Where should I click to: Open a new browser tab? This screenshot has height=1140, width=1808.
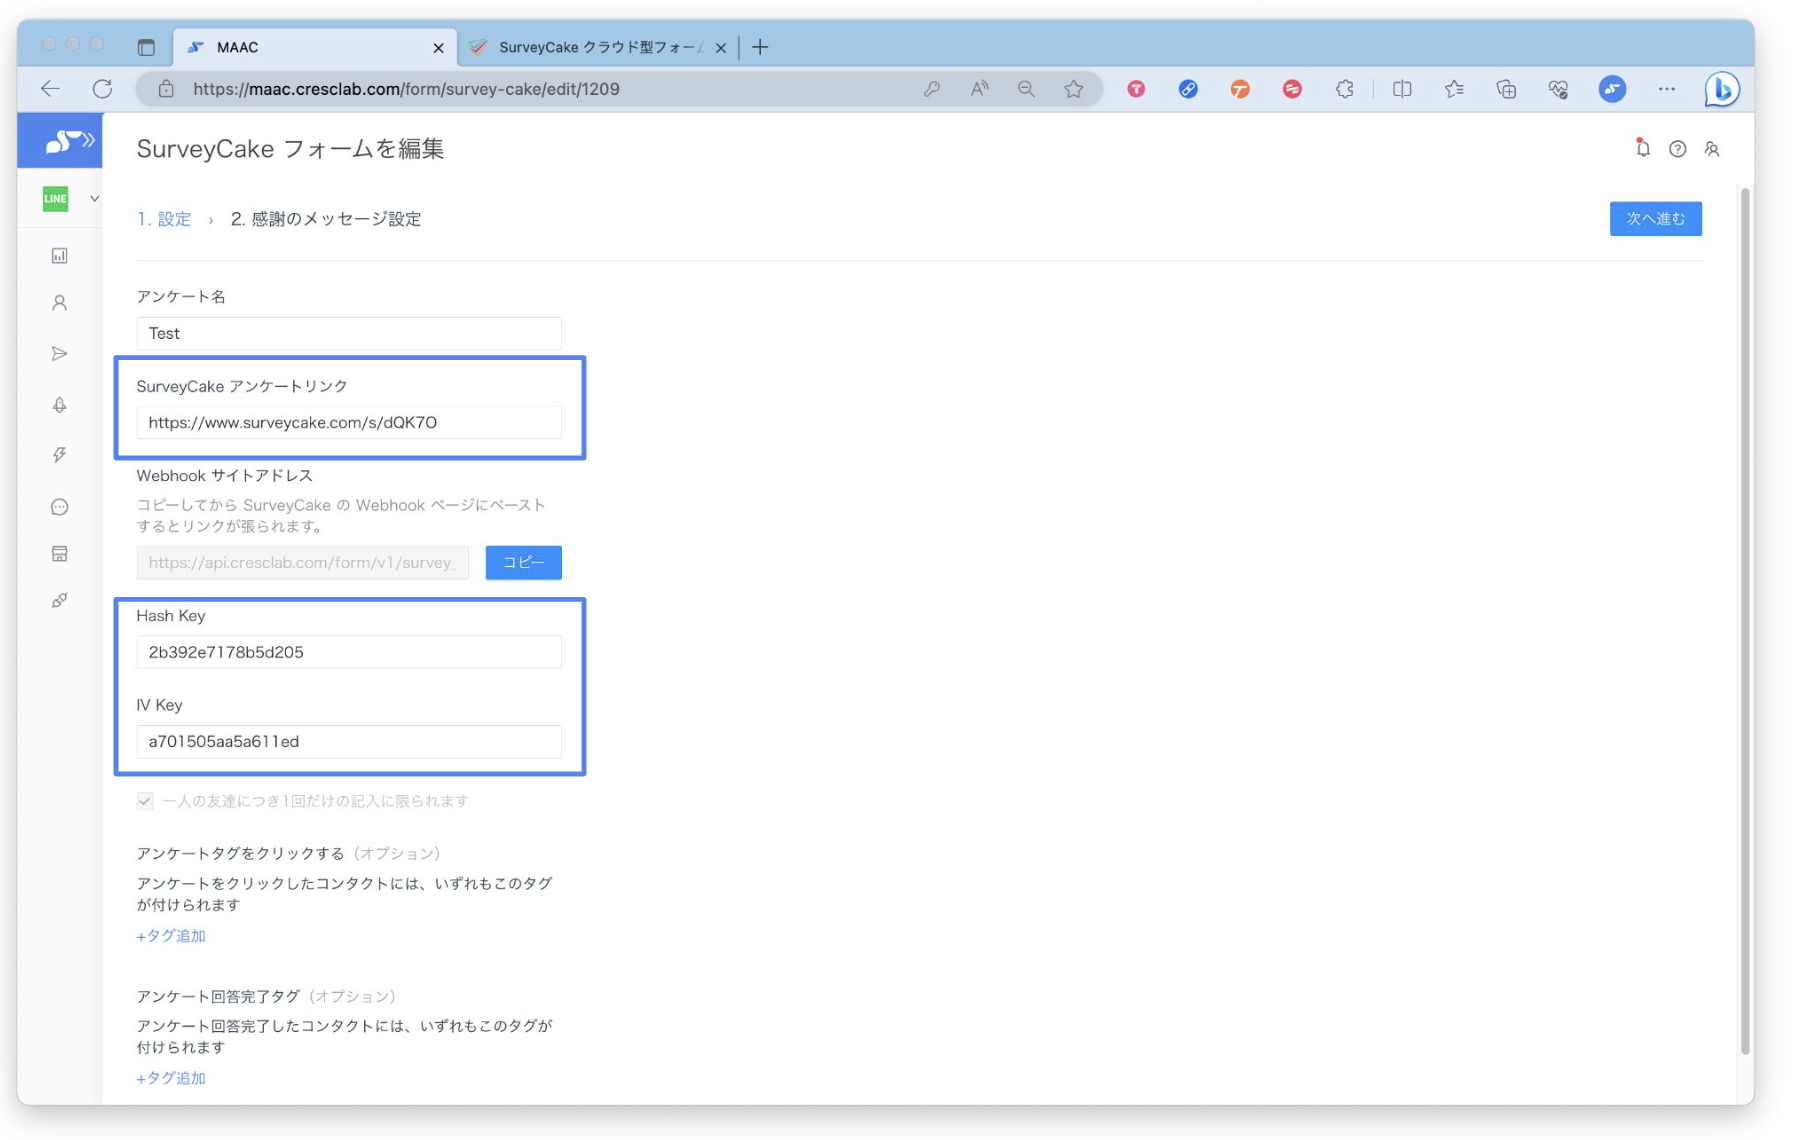760,47
